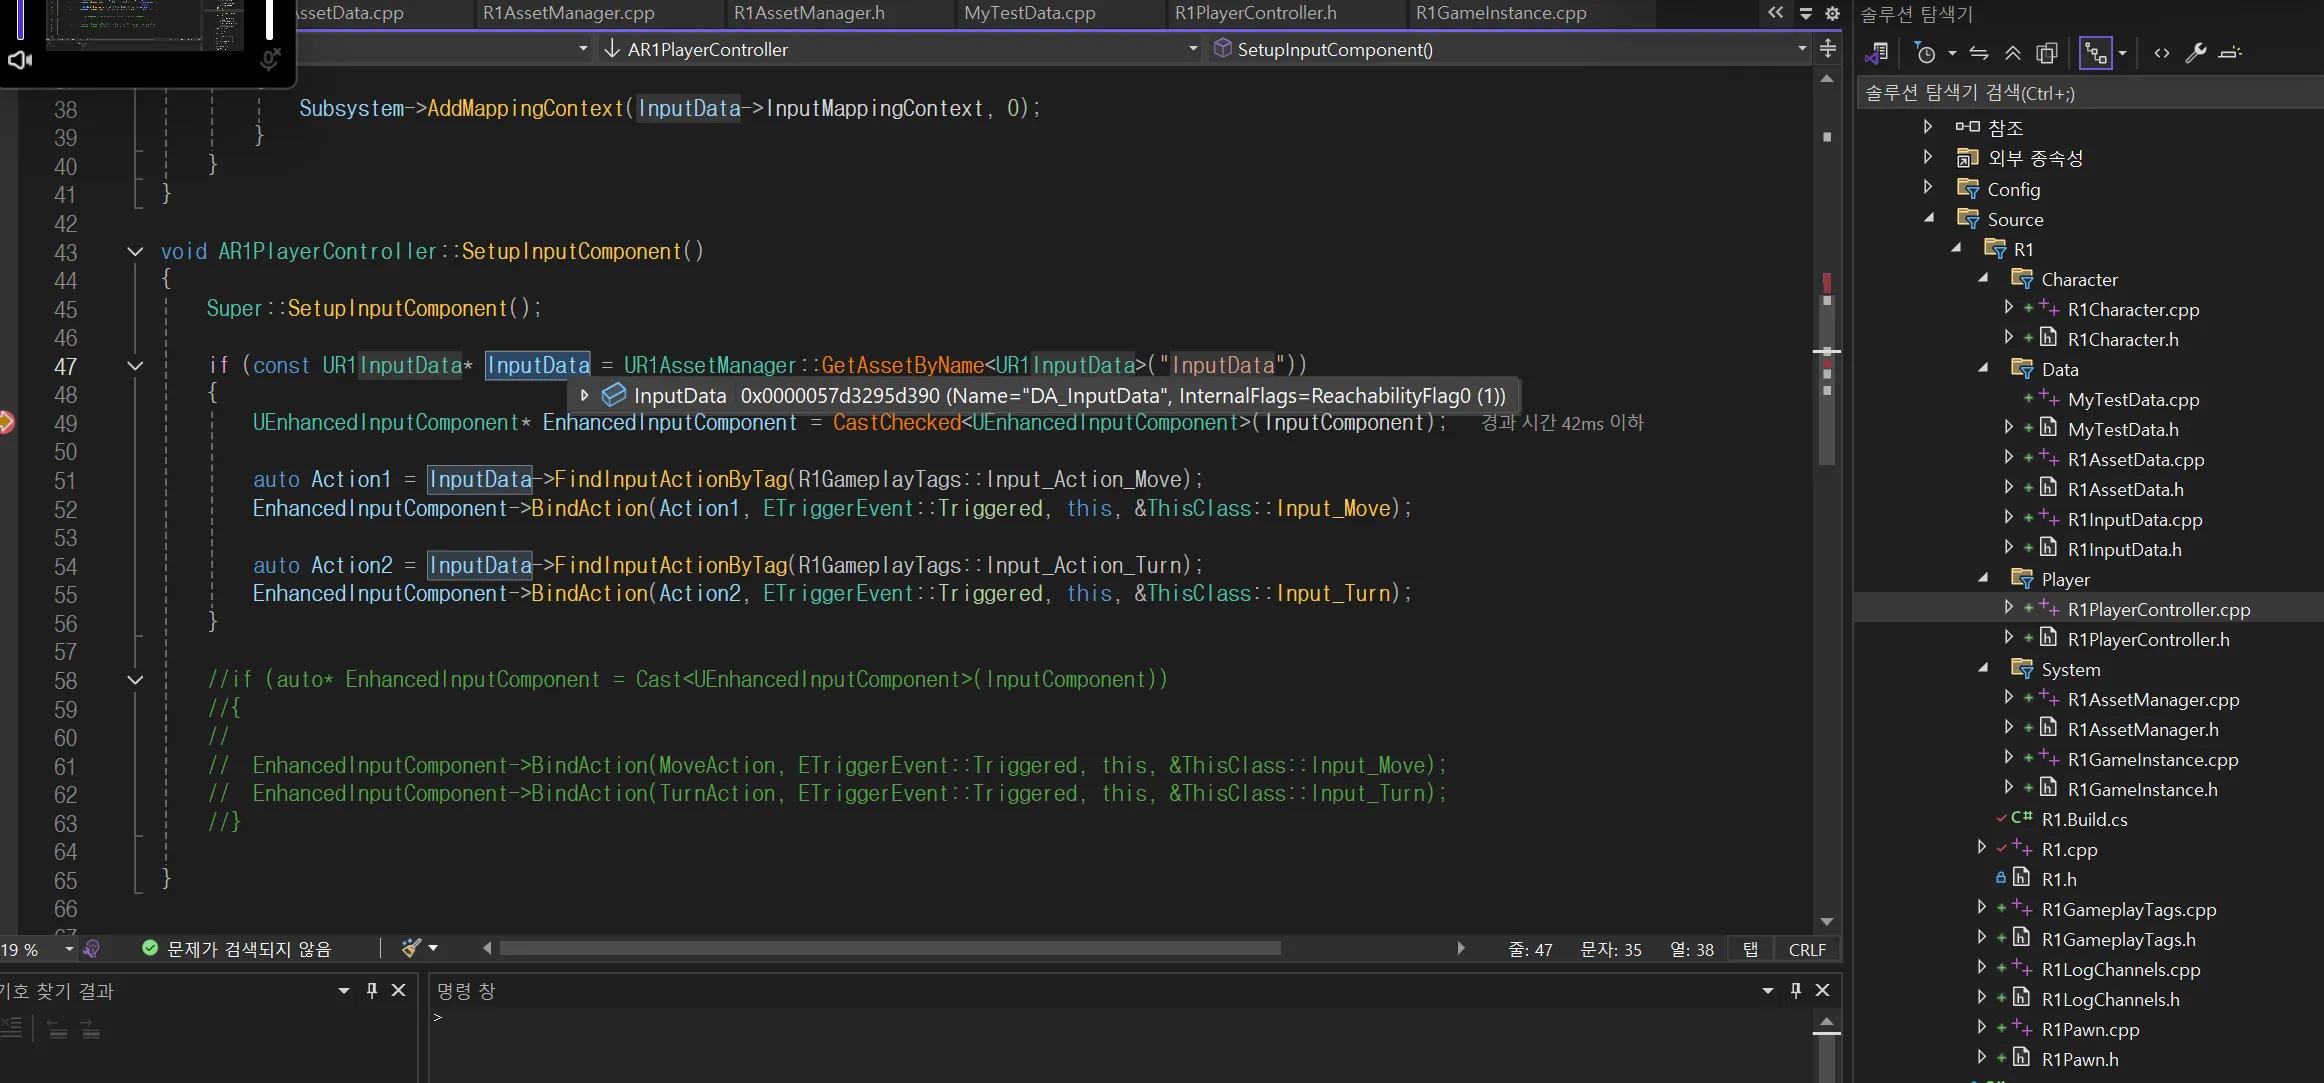
Task: Switch to R1AssetManager.cpp tab
Action: pyautogui.click(x=568, y=13)
